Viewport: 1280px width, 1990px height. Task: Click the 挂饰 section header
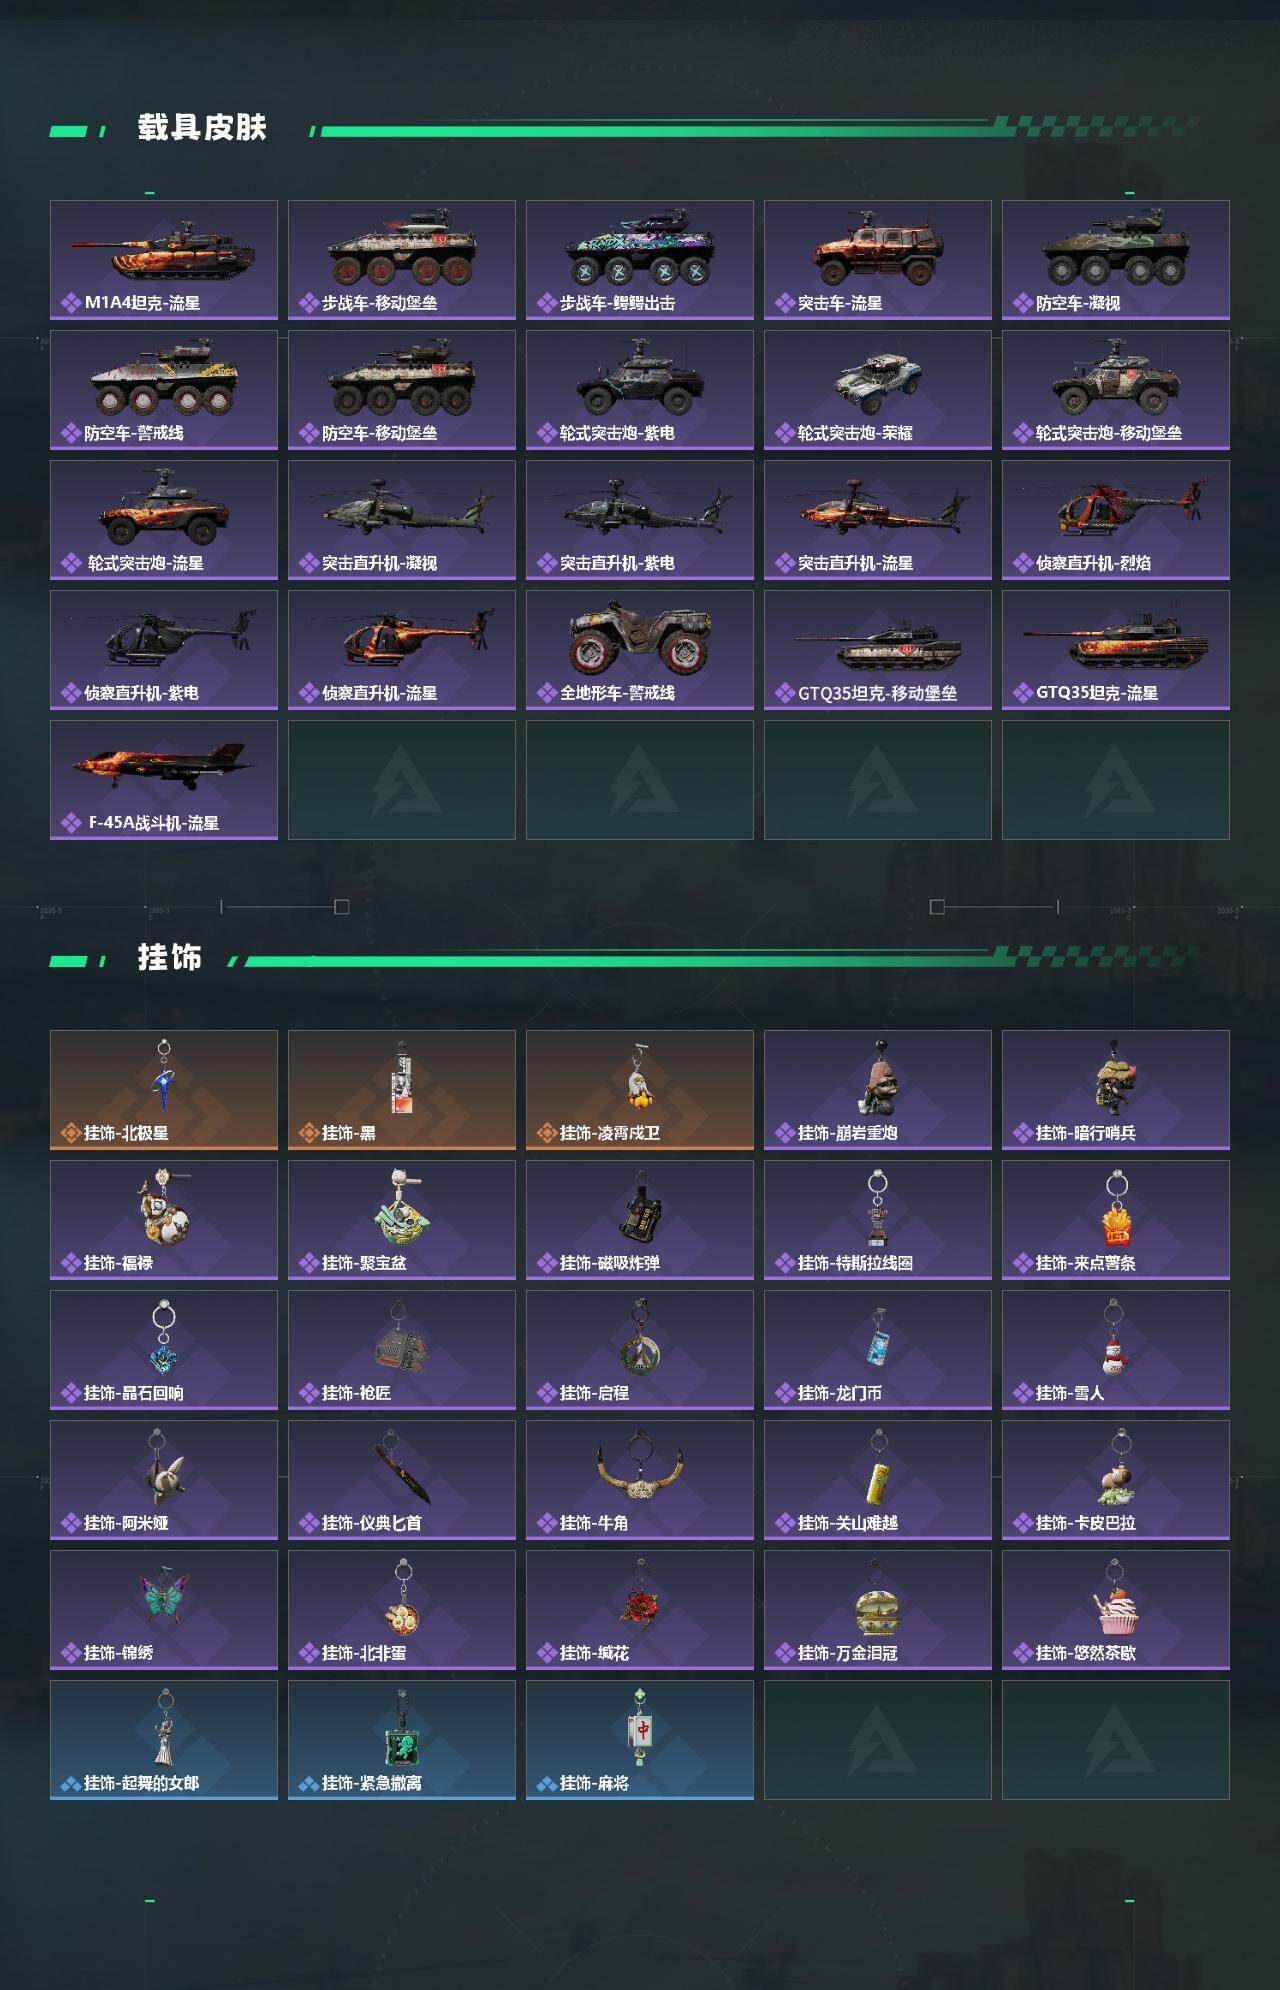tap(170, 958)
